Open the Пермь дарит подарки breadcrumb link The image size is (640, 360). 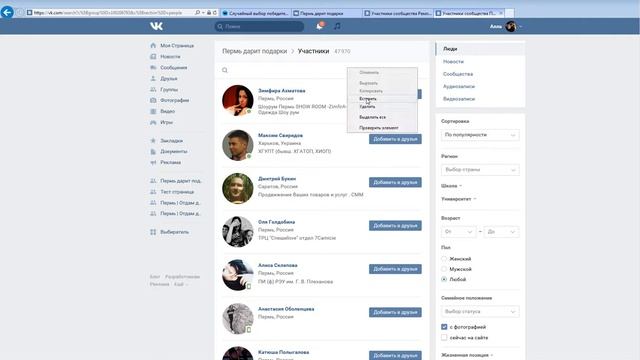coord(254,51)
